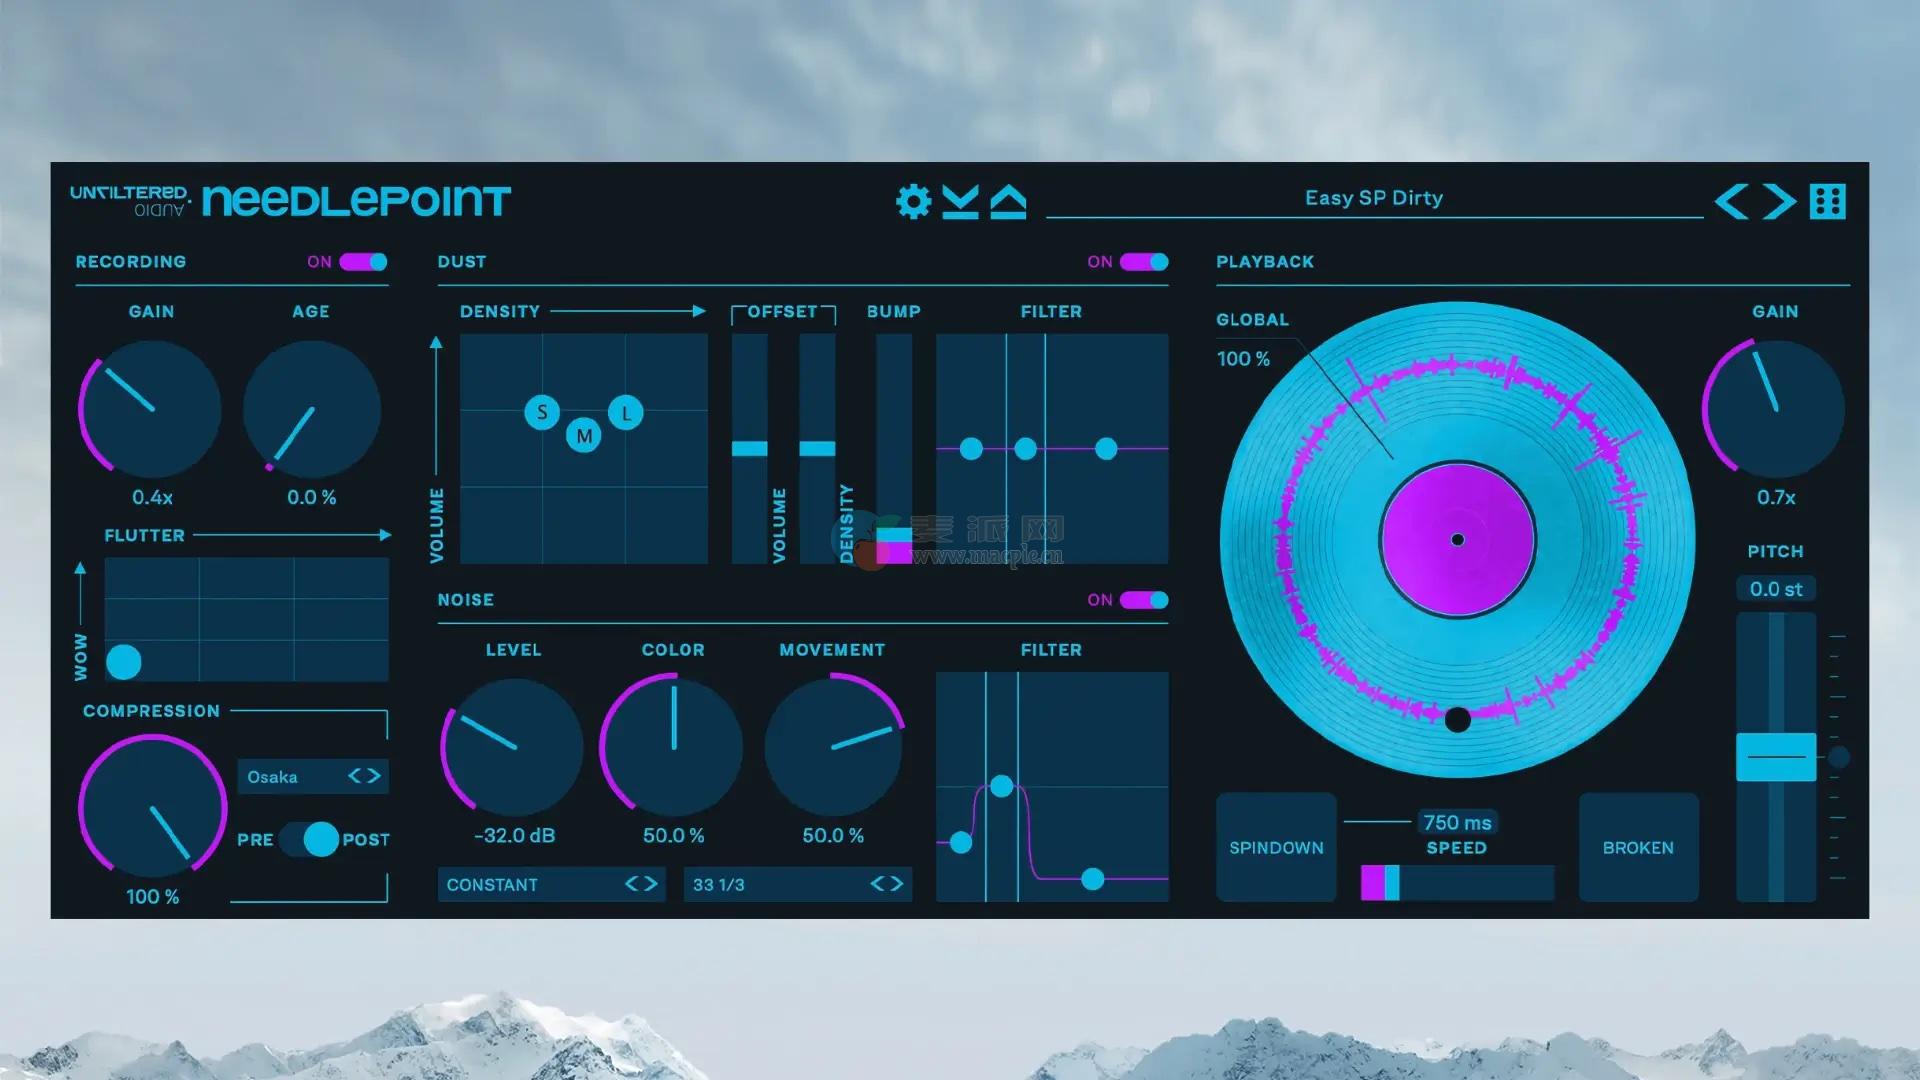The width and height of the screenshot is (1920, 1080).
Task: Select the S dust particle node
Action: [x=542, y=412]
